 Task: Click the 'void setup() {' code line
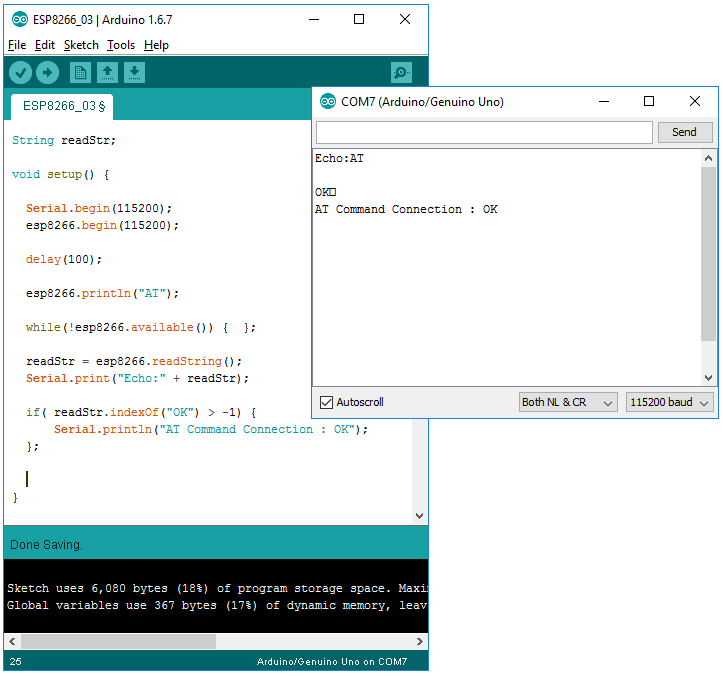(60, 175)
